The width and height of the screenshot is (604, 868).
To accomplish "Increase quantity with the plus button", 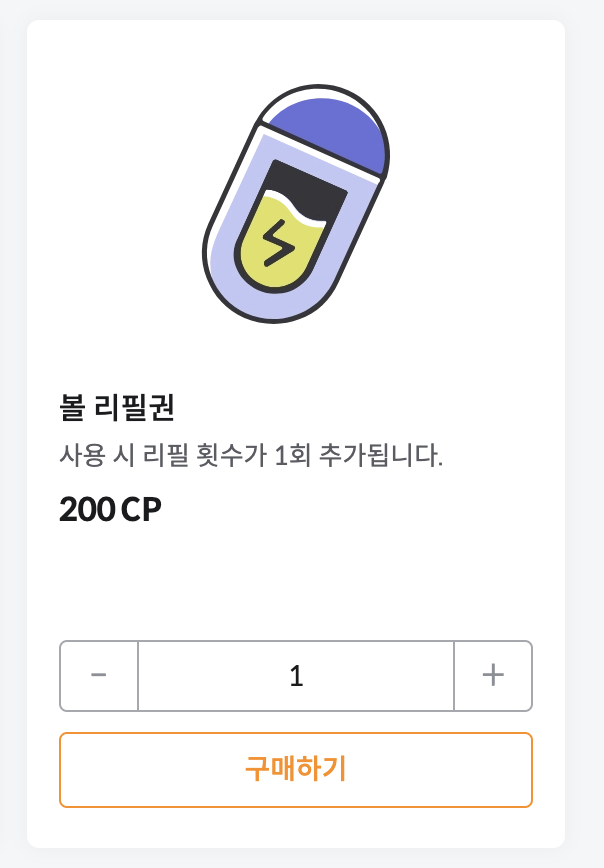I will click(493, 676).
